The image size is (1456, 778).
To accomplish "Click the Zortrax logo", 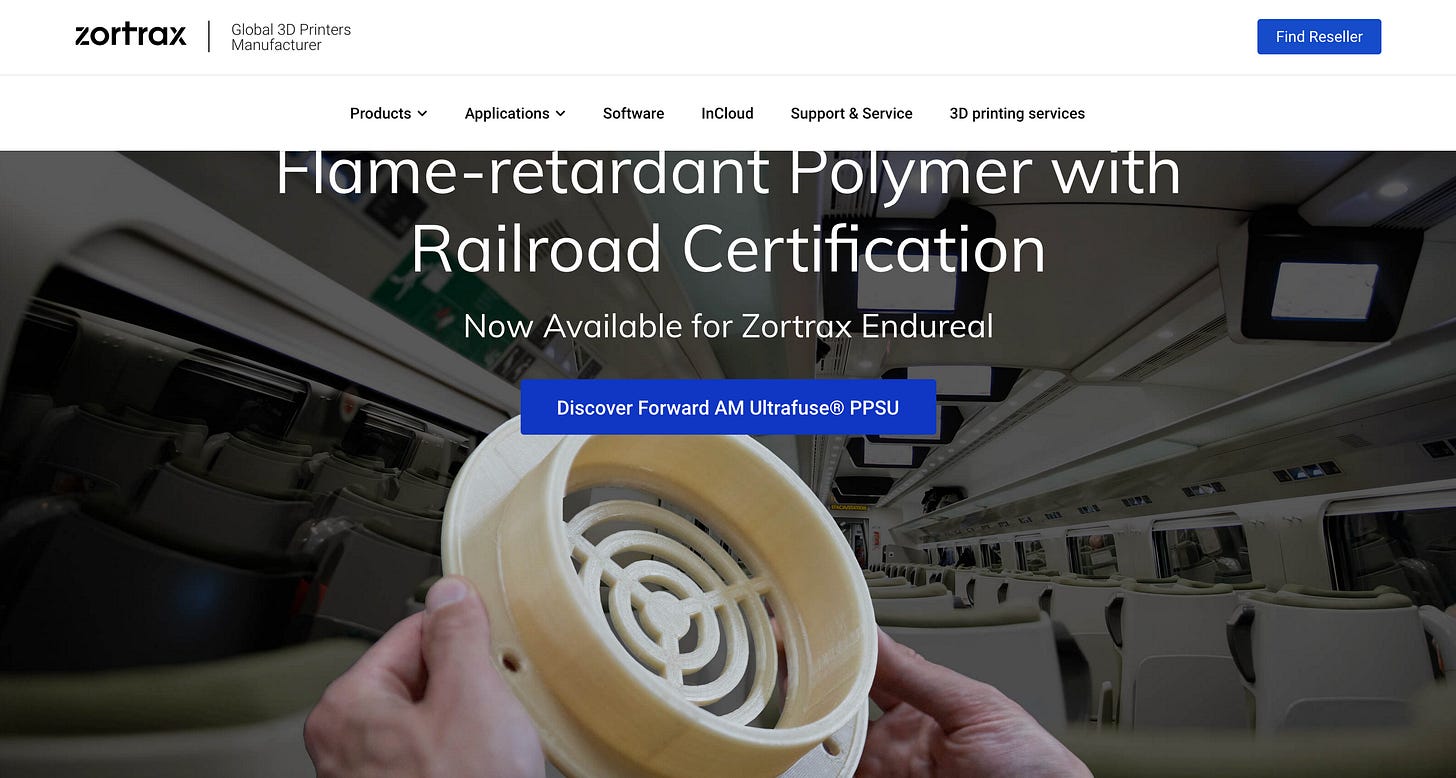I will 131,36.
